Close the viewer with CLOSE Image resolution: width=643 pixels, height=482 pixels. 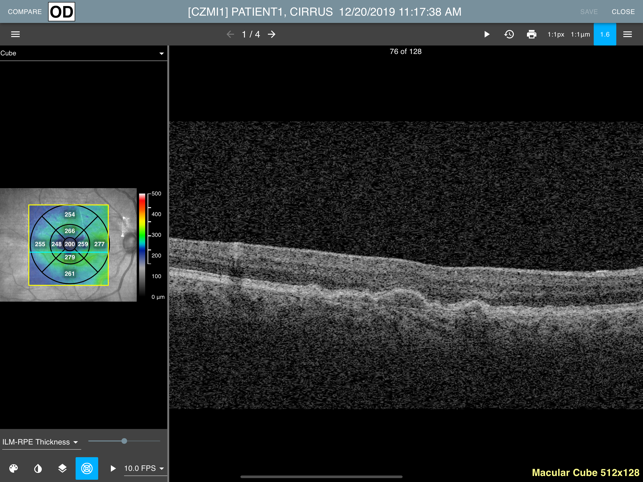623,12
